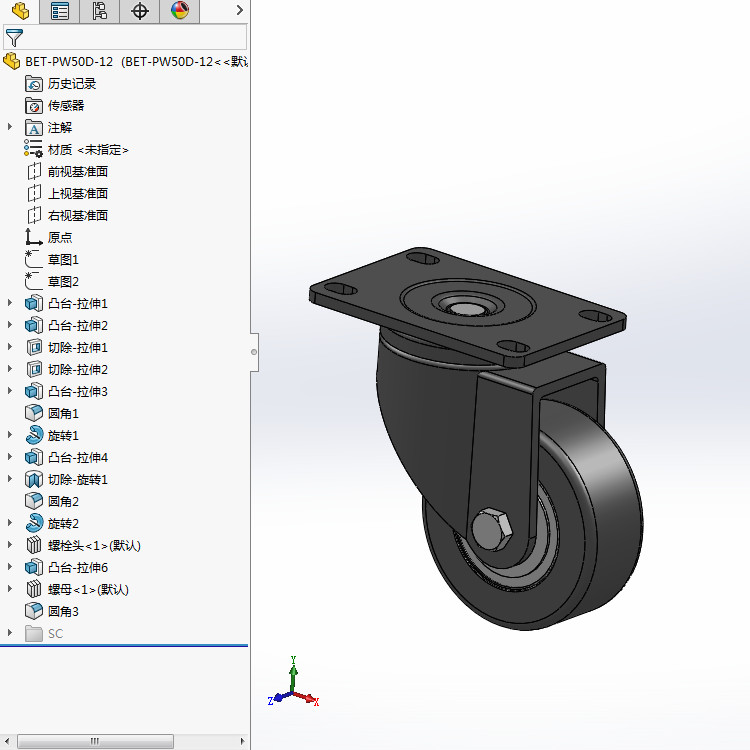750x750 pixels.
Task: Click the 切除-拉伸2 cut icon
Action: coord(34,369)
